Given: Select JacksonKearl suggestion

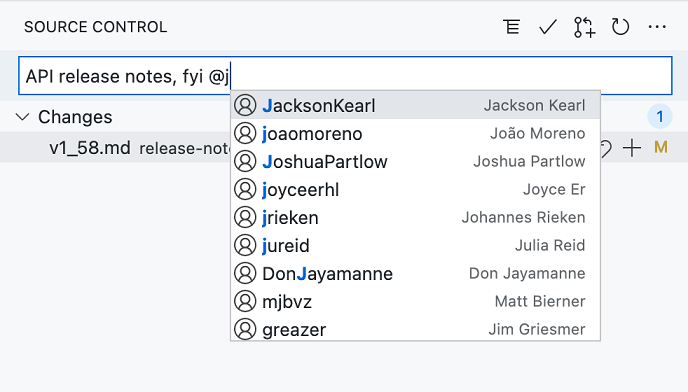Looking at the screenshot, I should click(x=415, y=105).
